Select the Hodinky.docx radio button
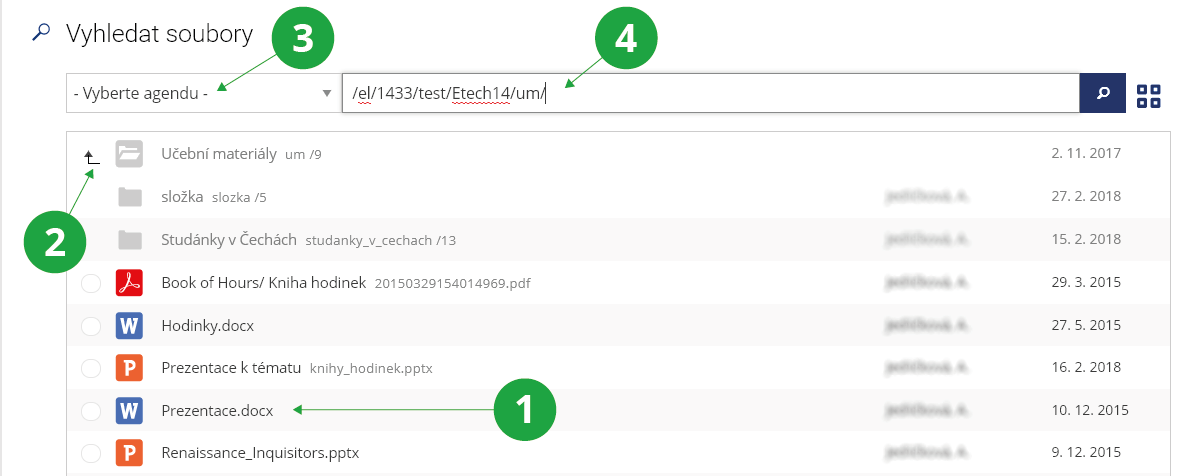This screenshot has width=1183, height=476. pyautogui.click(x=91, y=326)
